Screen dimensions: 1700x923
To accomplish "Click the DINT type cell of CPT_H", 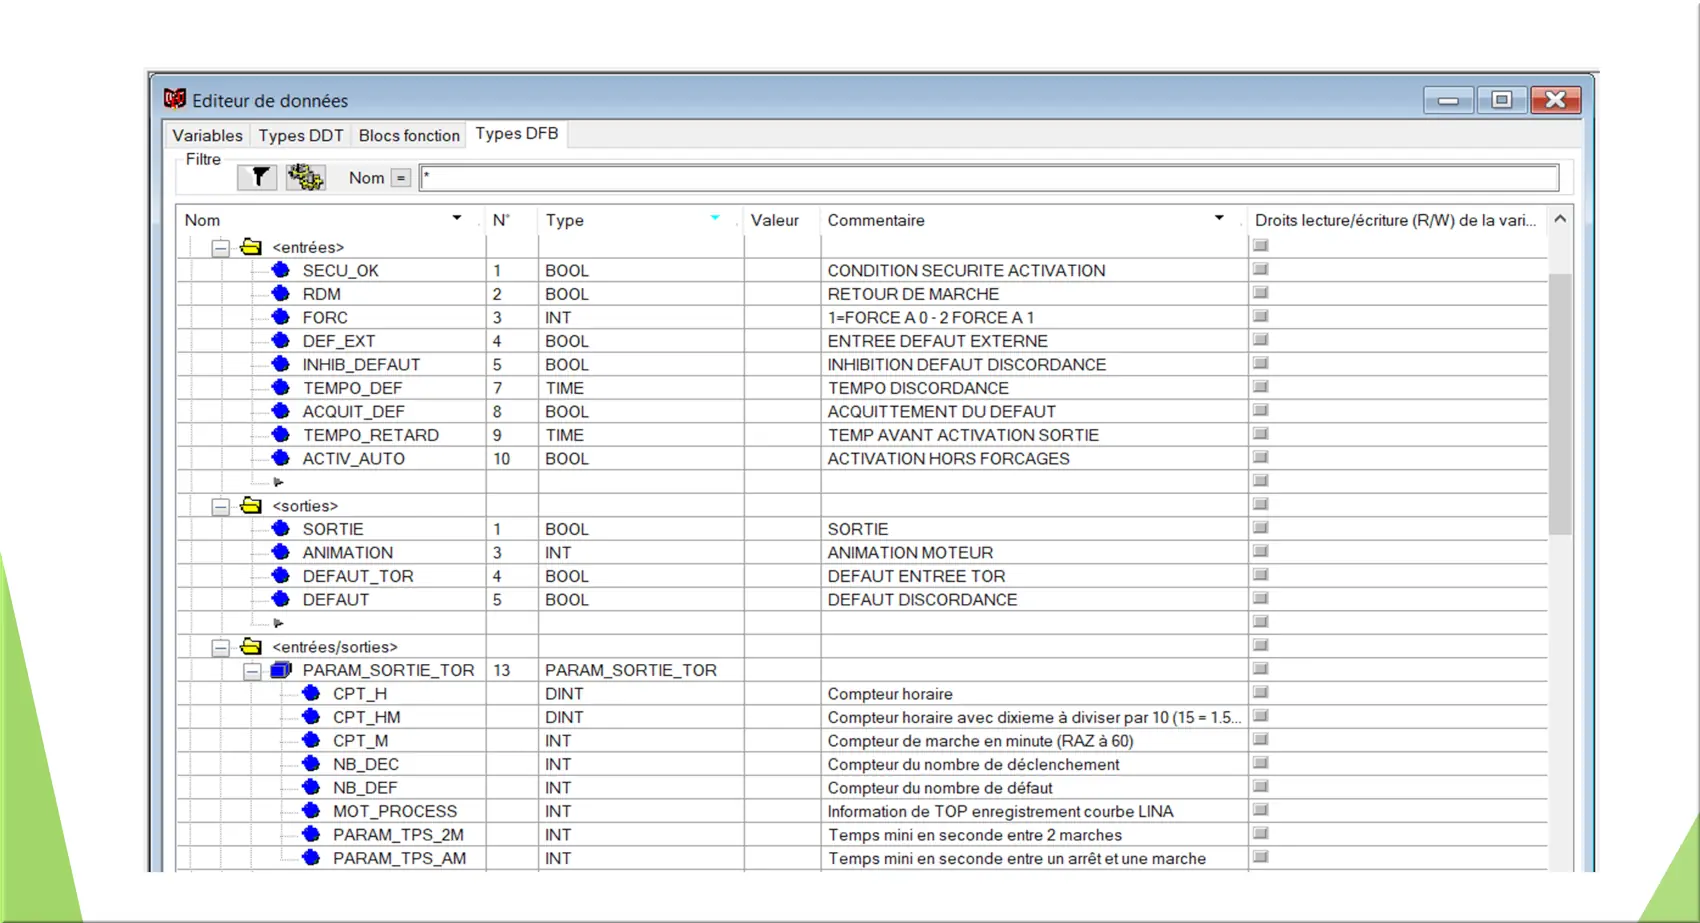I will point(641,693).
